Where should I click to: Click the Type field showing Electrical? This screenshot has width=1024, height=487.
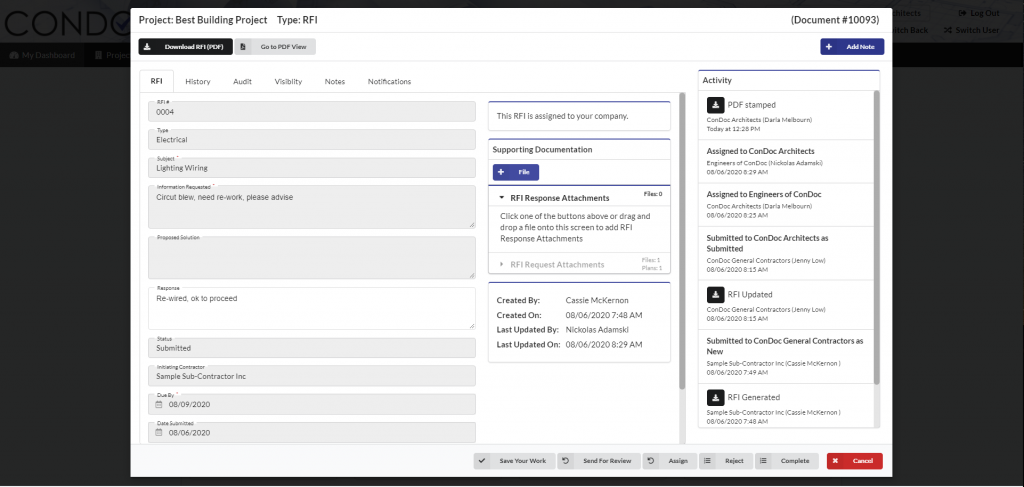coord(312,139)
